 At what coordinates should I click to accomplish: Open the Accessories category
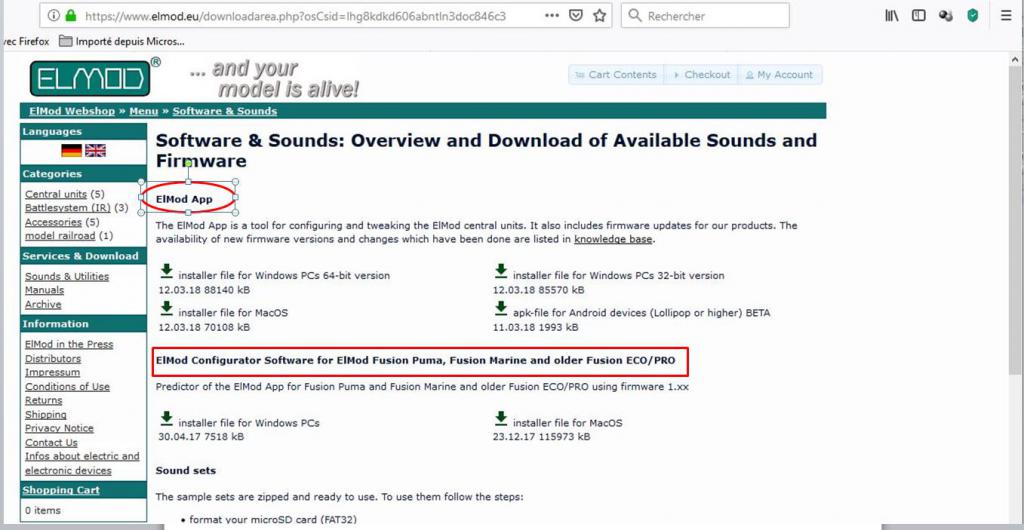[x=53, y=223]
